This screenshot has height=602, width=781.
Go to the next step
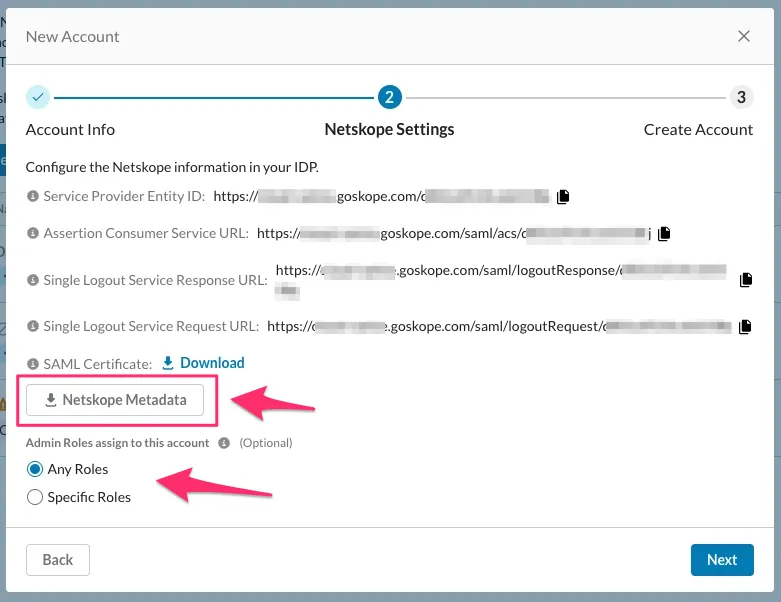(721, 560)
